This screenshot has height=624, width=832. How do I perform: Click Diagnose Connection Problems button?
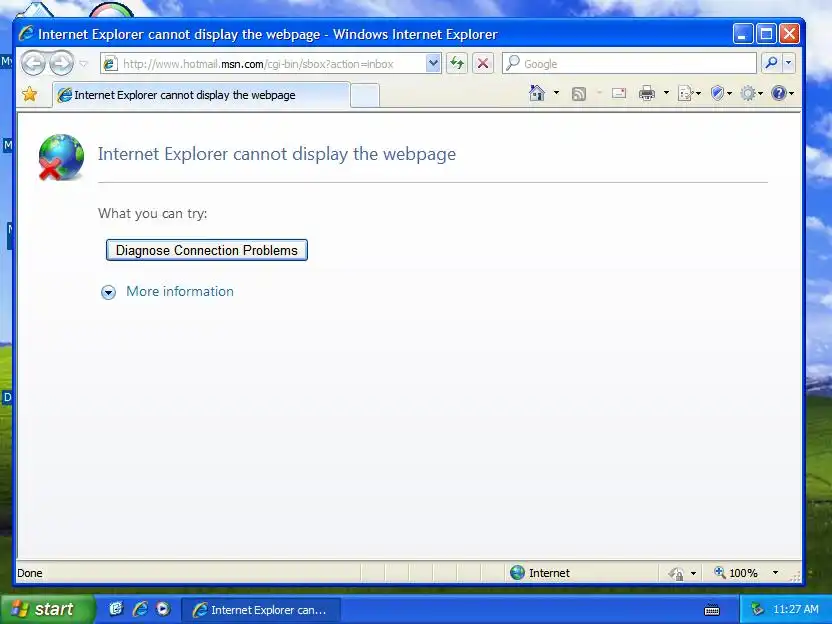pyautogui.click(x=207, y=250)
